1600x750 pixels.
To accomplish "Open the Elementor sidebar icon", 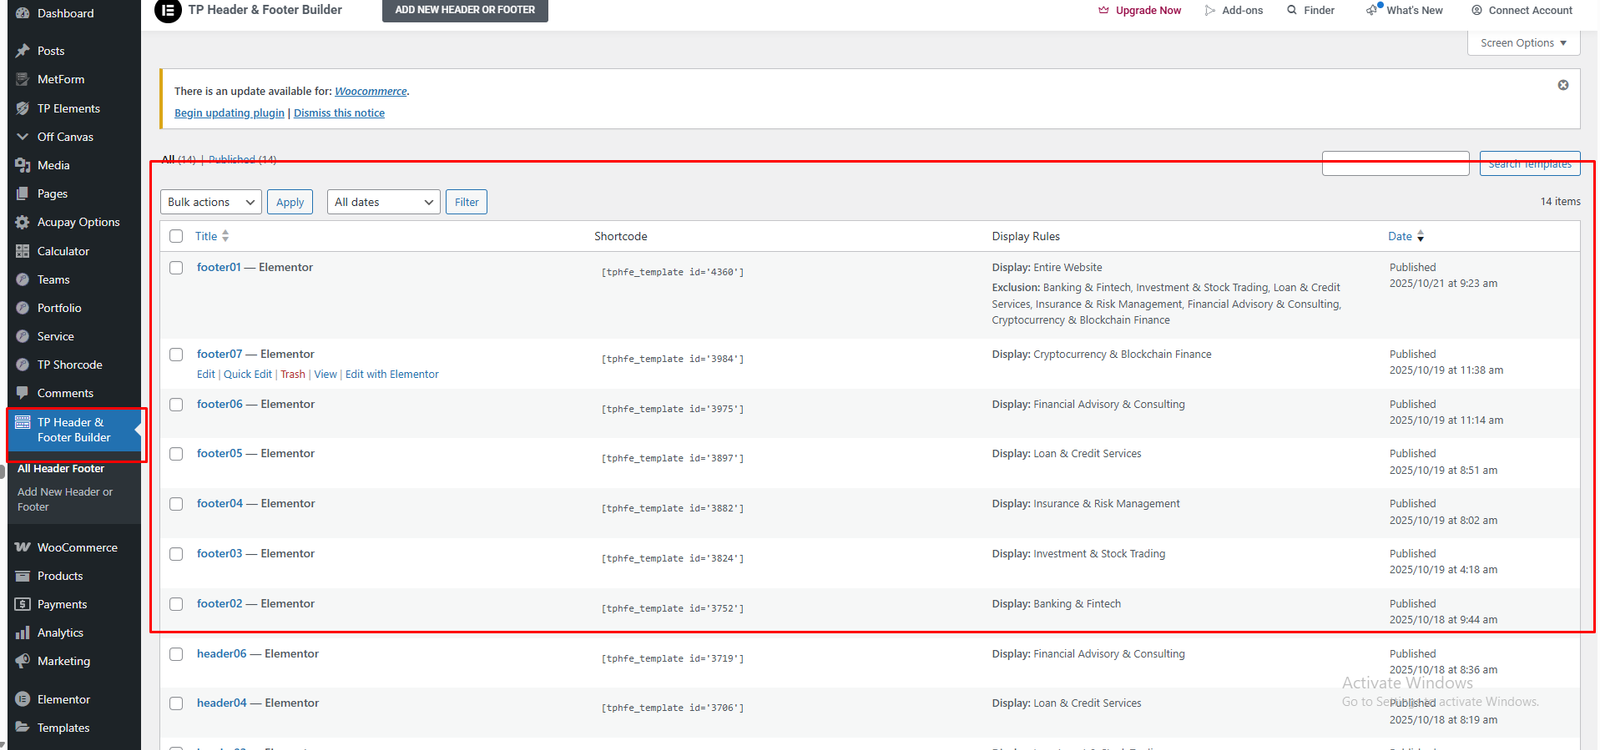I will point(23,700).
